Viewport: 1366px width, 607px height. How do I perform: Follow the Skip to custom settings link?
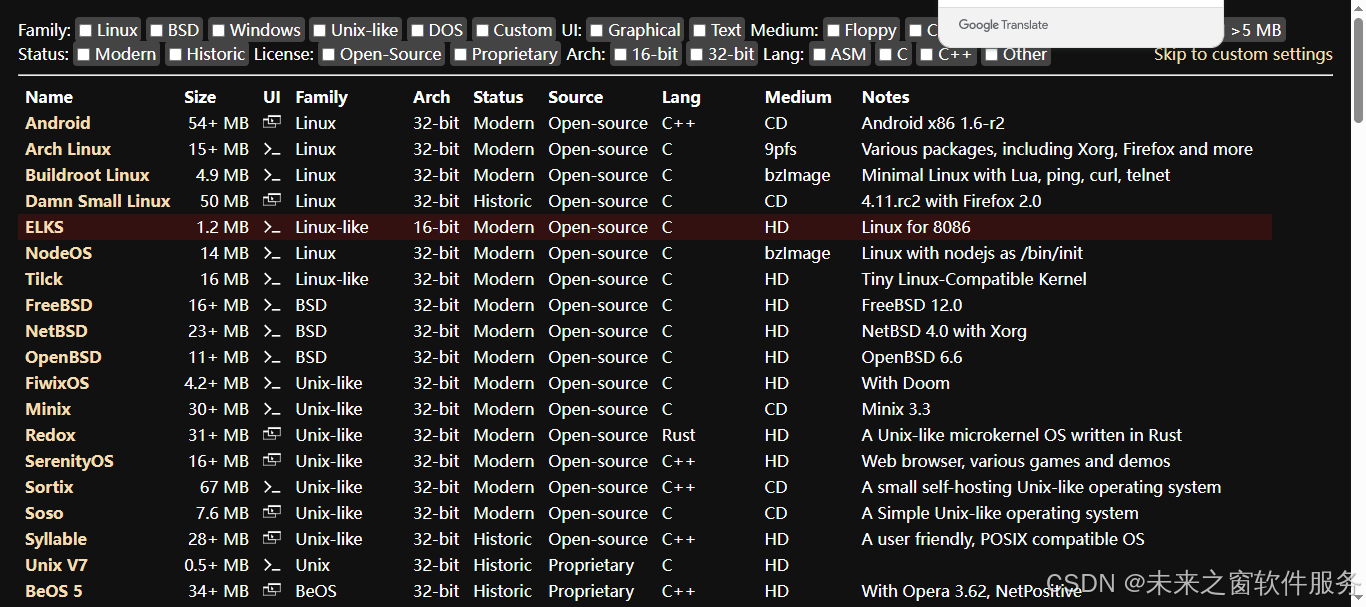(1243, 55)
